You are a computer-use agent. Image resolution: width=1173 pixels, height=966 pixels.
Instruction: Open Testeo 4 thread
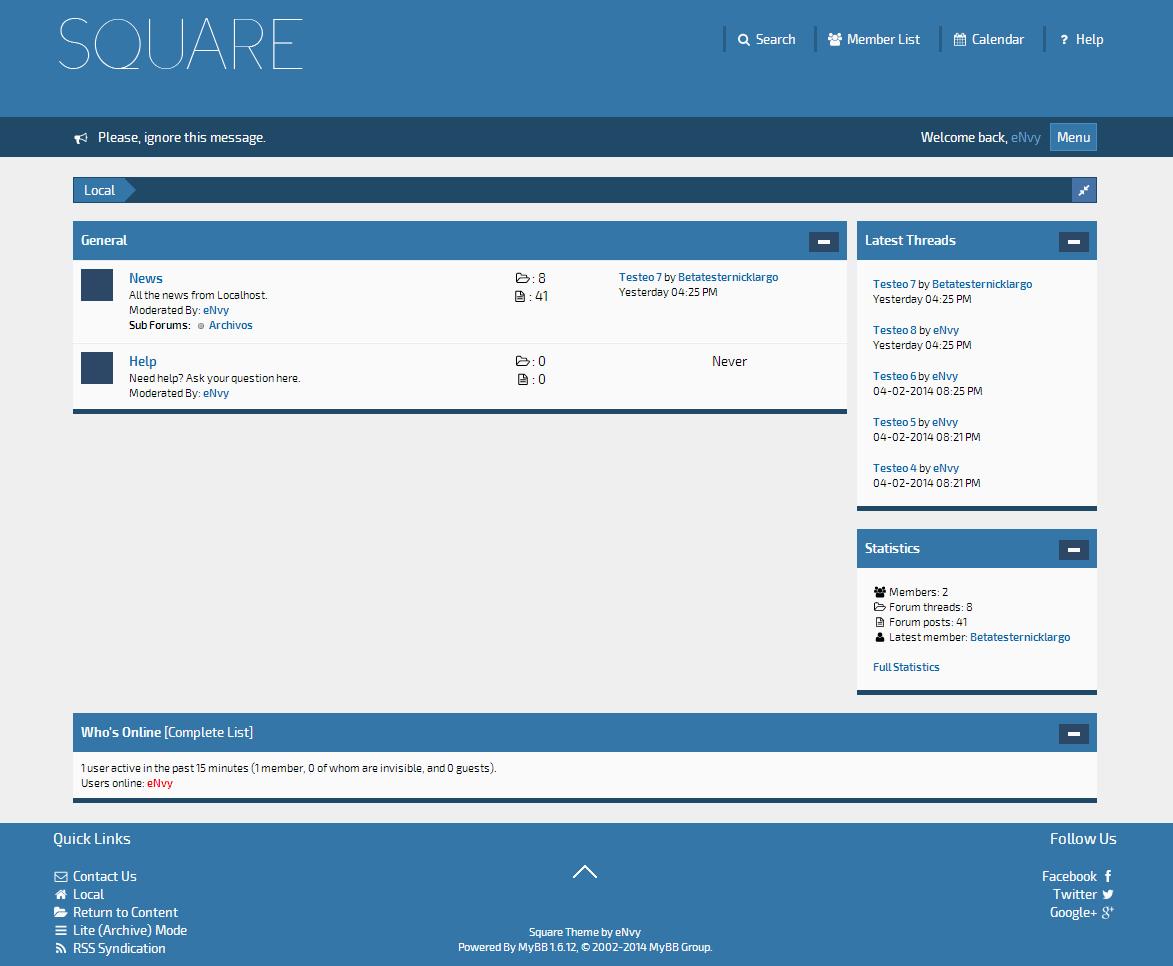point(895,468)
